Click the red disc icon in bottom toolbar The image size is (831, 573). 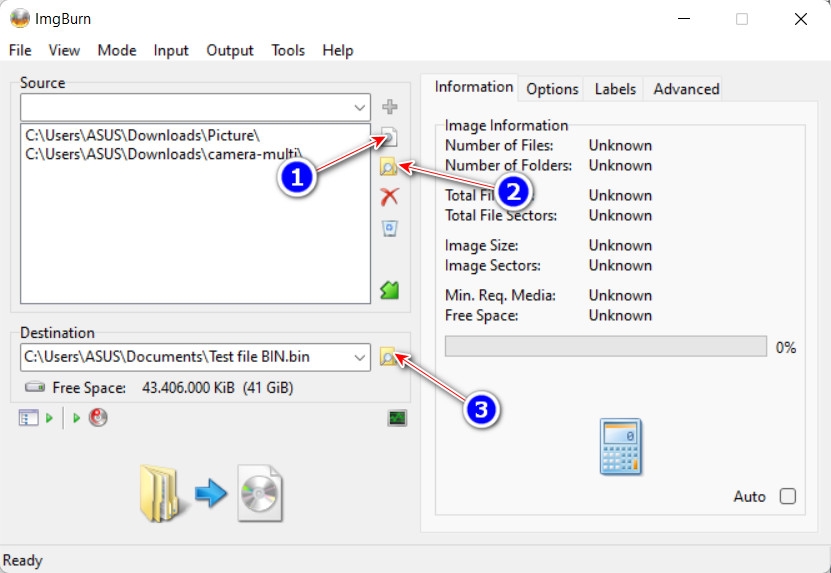point(98,418)
